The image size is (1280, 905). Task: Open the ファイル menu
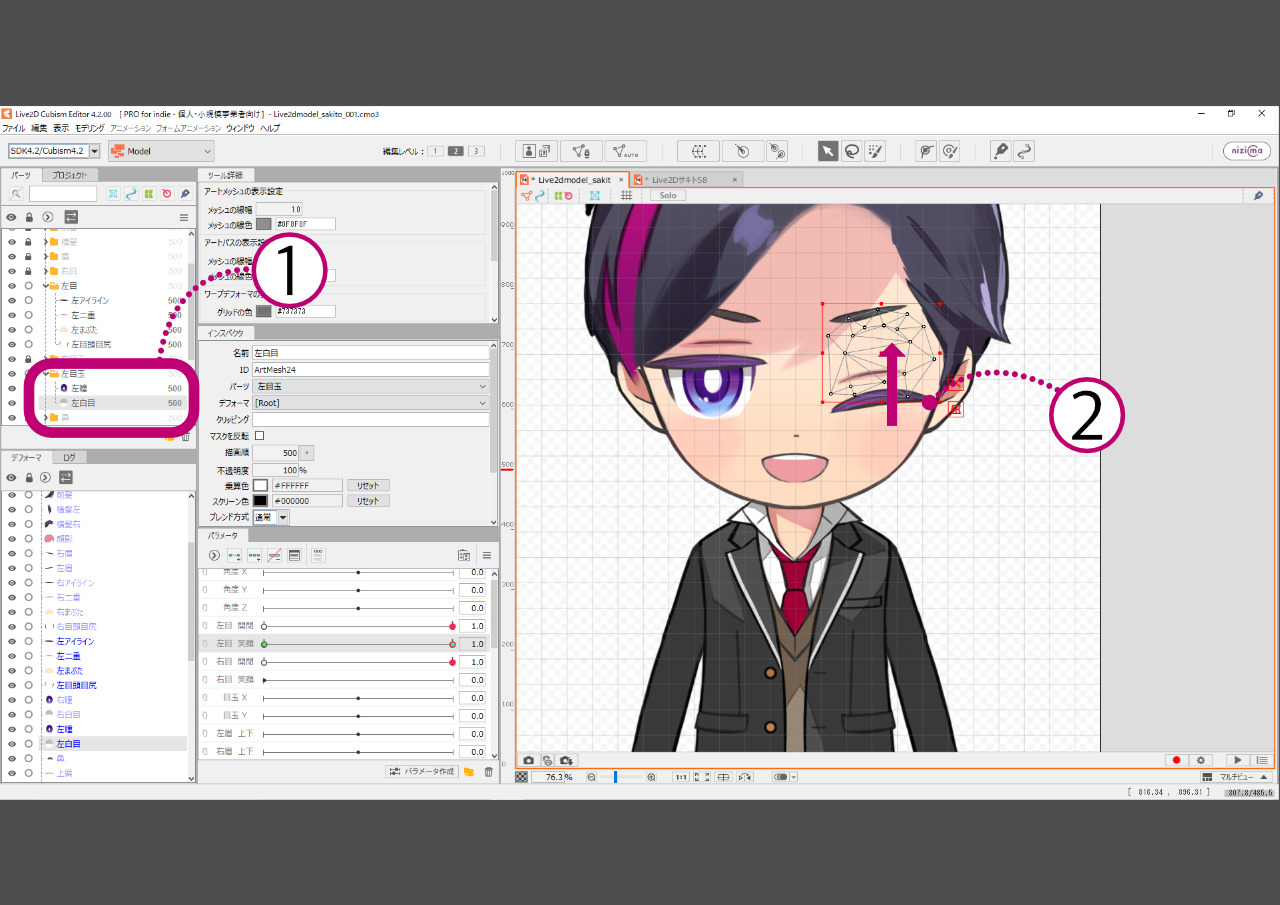[x=13, y=128]
